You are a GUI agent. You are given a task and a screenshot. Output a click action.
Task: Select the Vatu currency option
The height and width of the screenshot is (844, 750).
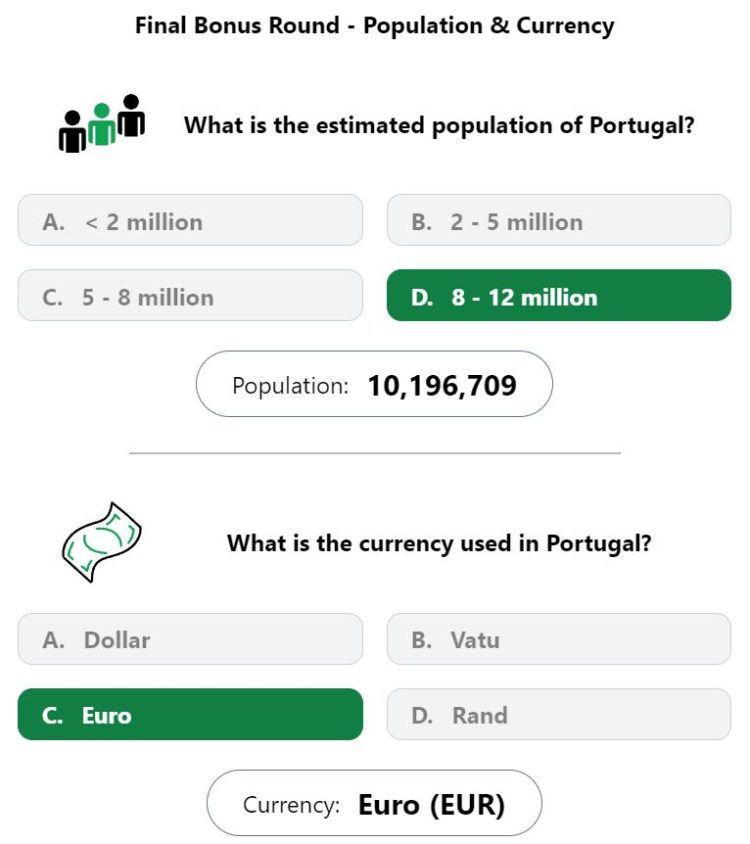point(559,639)
